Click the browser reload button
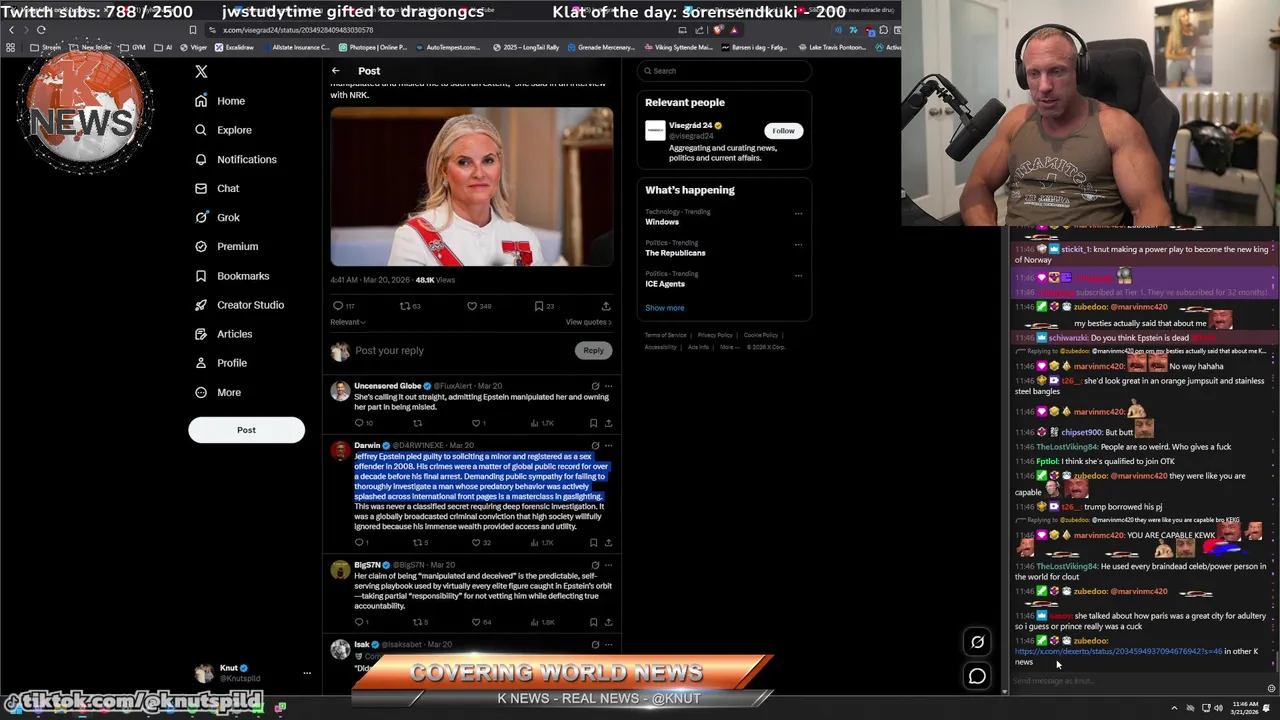Screen dimensions: 1280x720 41,30
